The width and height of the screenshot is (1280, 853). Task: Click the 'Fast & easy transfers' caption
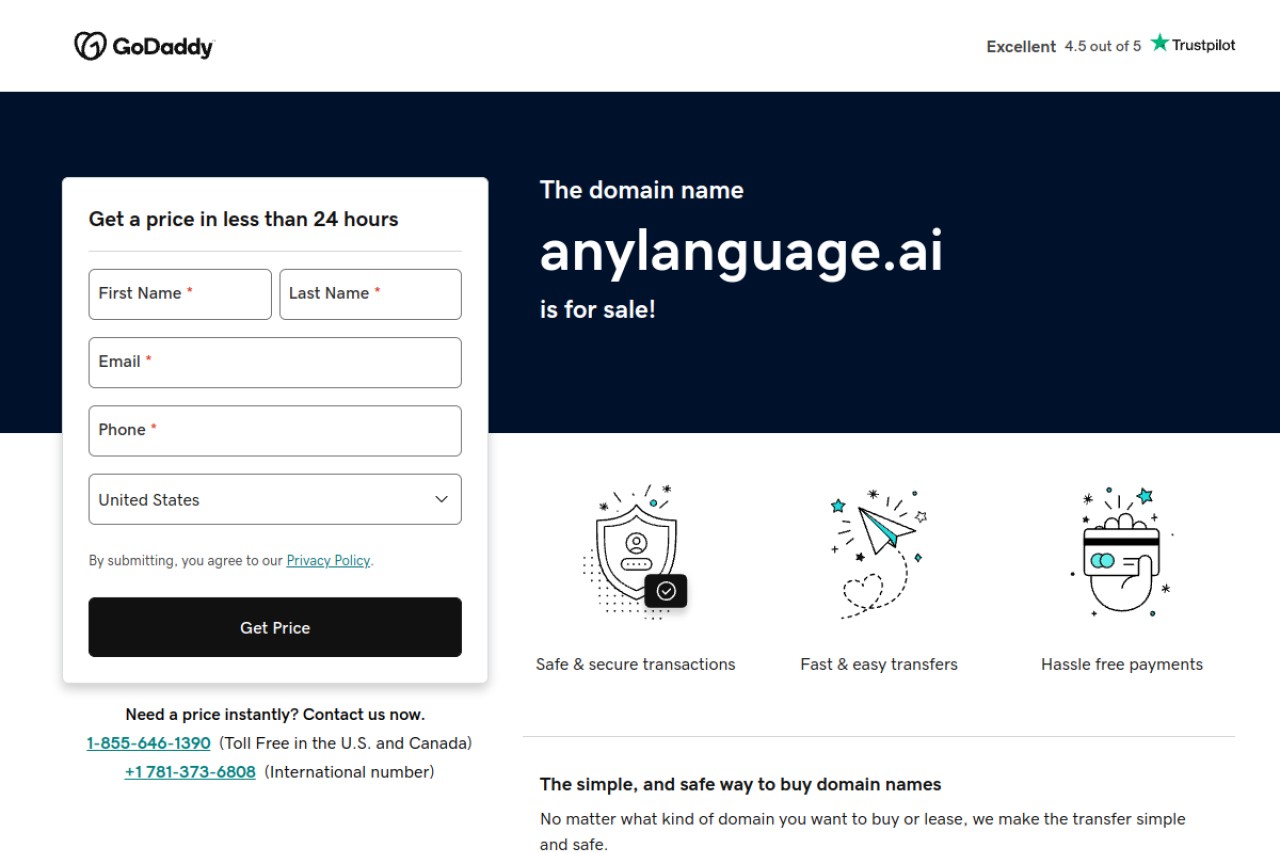(x=879, y=664)
